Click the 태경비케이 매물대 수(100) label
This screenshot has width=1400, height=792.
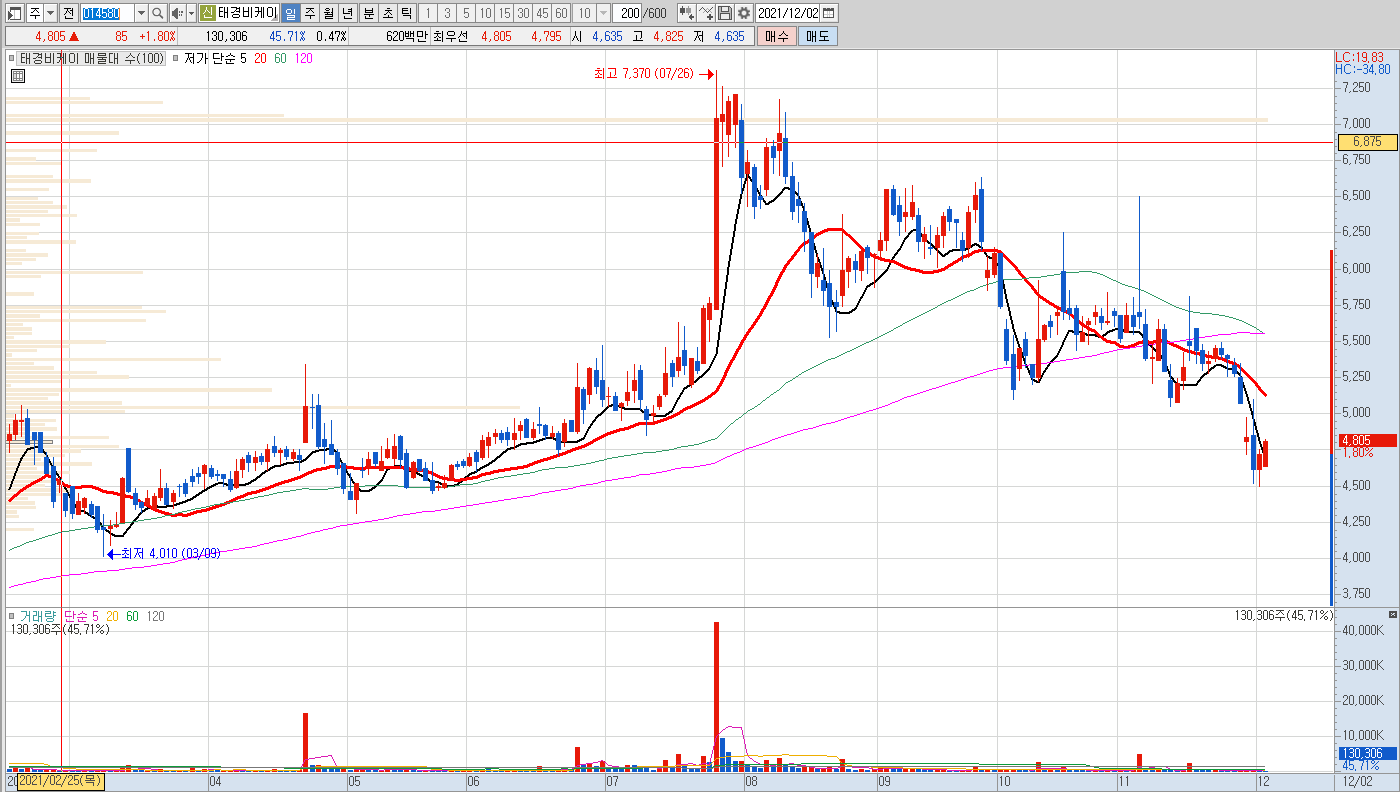tap(92, 59)
